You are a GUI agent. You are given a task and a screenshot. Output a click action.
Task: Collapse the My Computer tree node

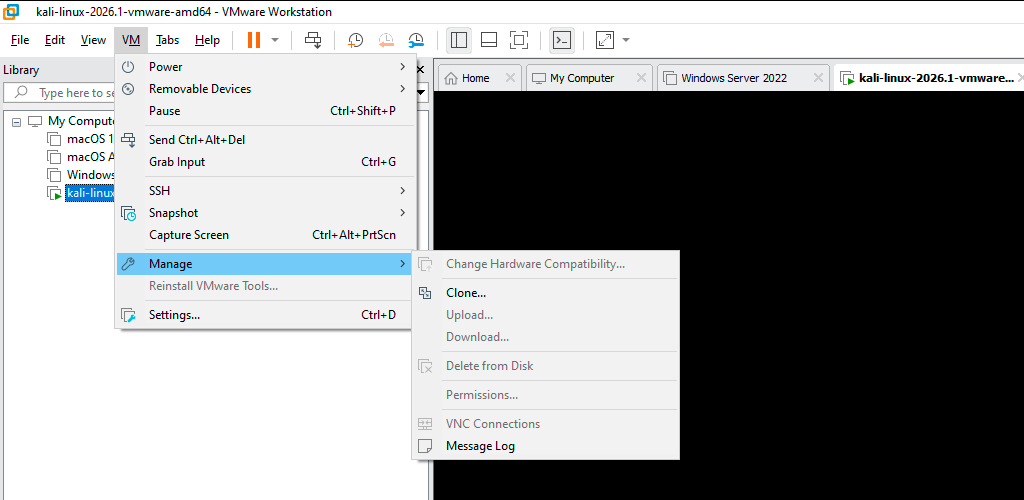pyautogui.click(x=17, y=121)
